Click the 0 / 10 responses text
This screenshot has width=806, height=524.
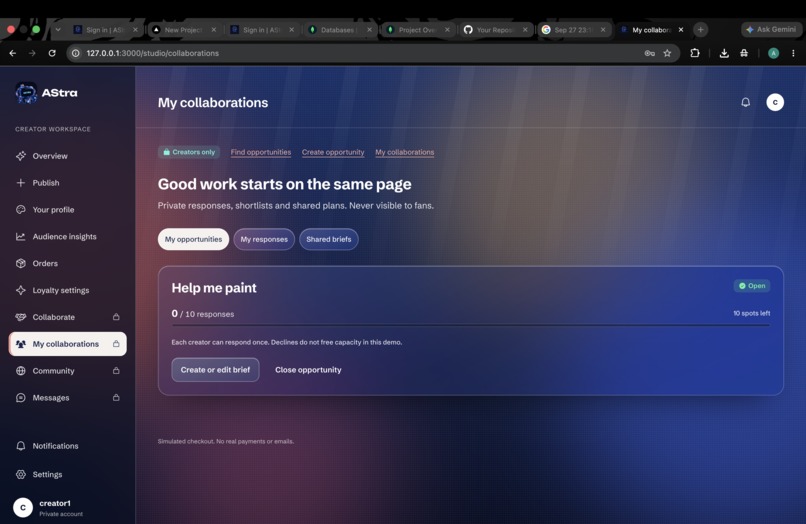coord(203,314)
